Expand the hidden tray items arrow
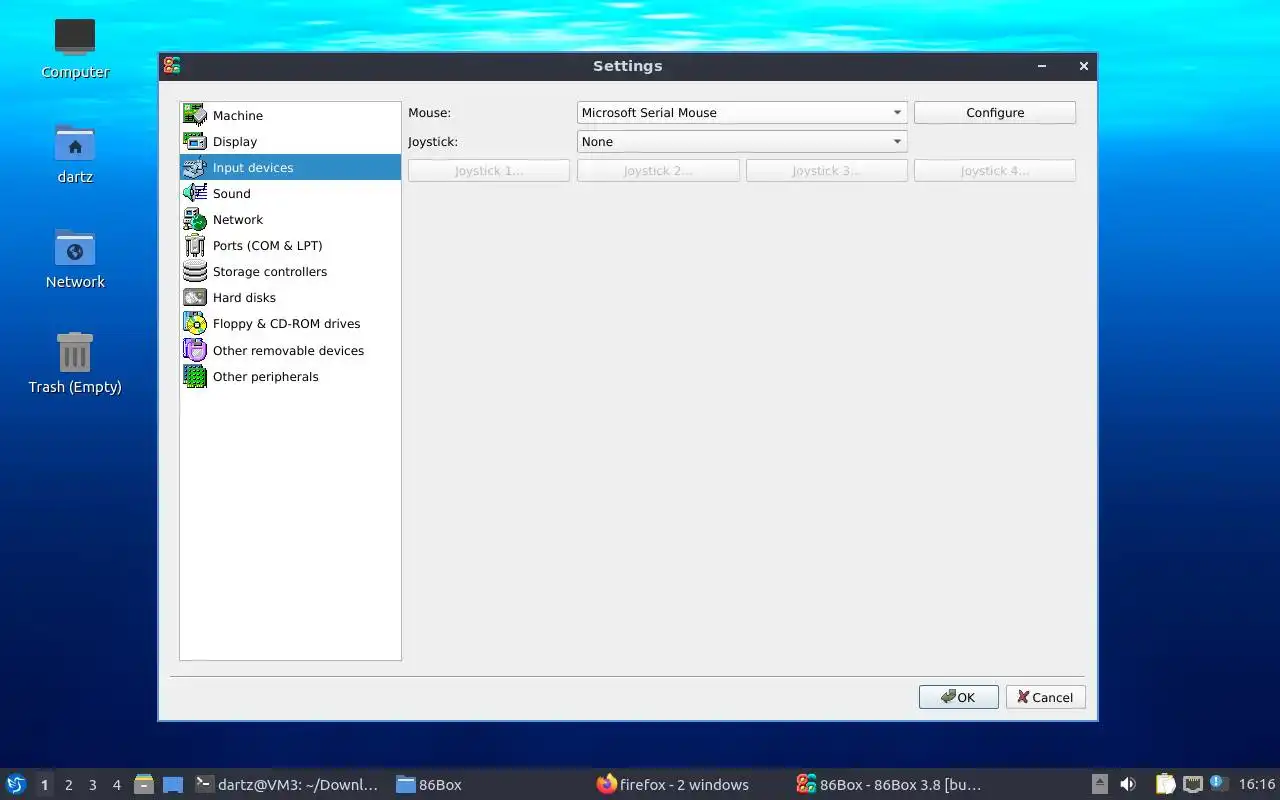Viewport: 1280px width, 800px height. pos(1099,784)
